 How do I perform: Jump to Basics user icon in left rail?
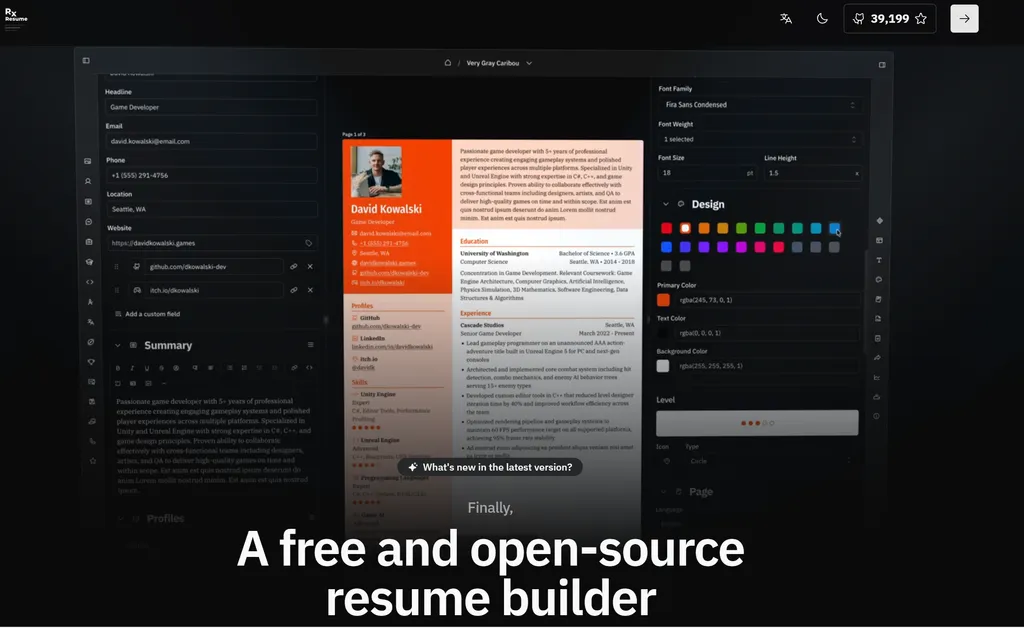[88, 181]
